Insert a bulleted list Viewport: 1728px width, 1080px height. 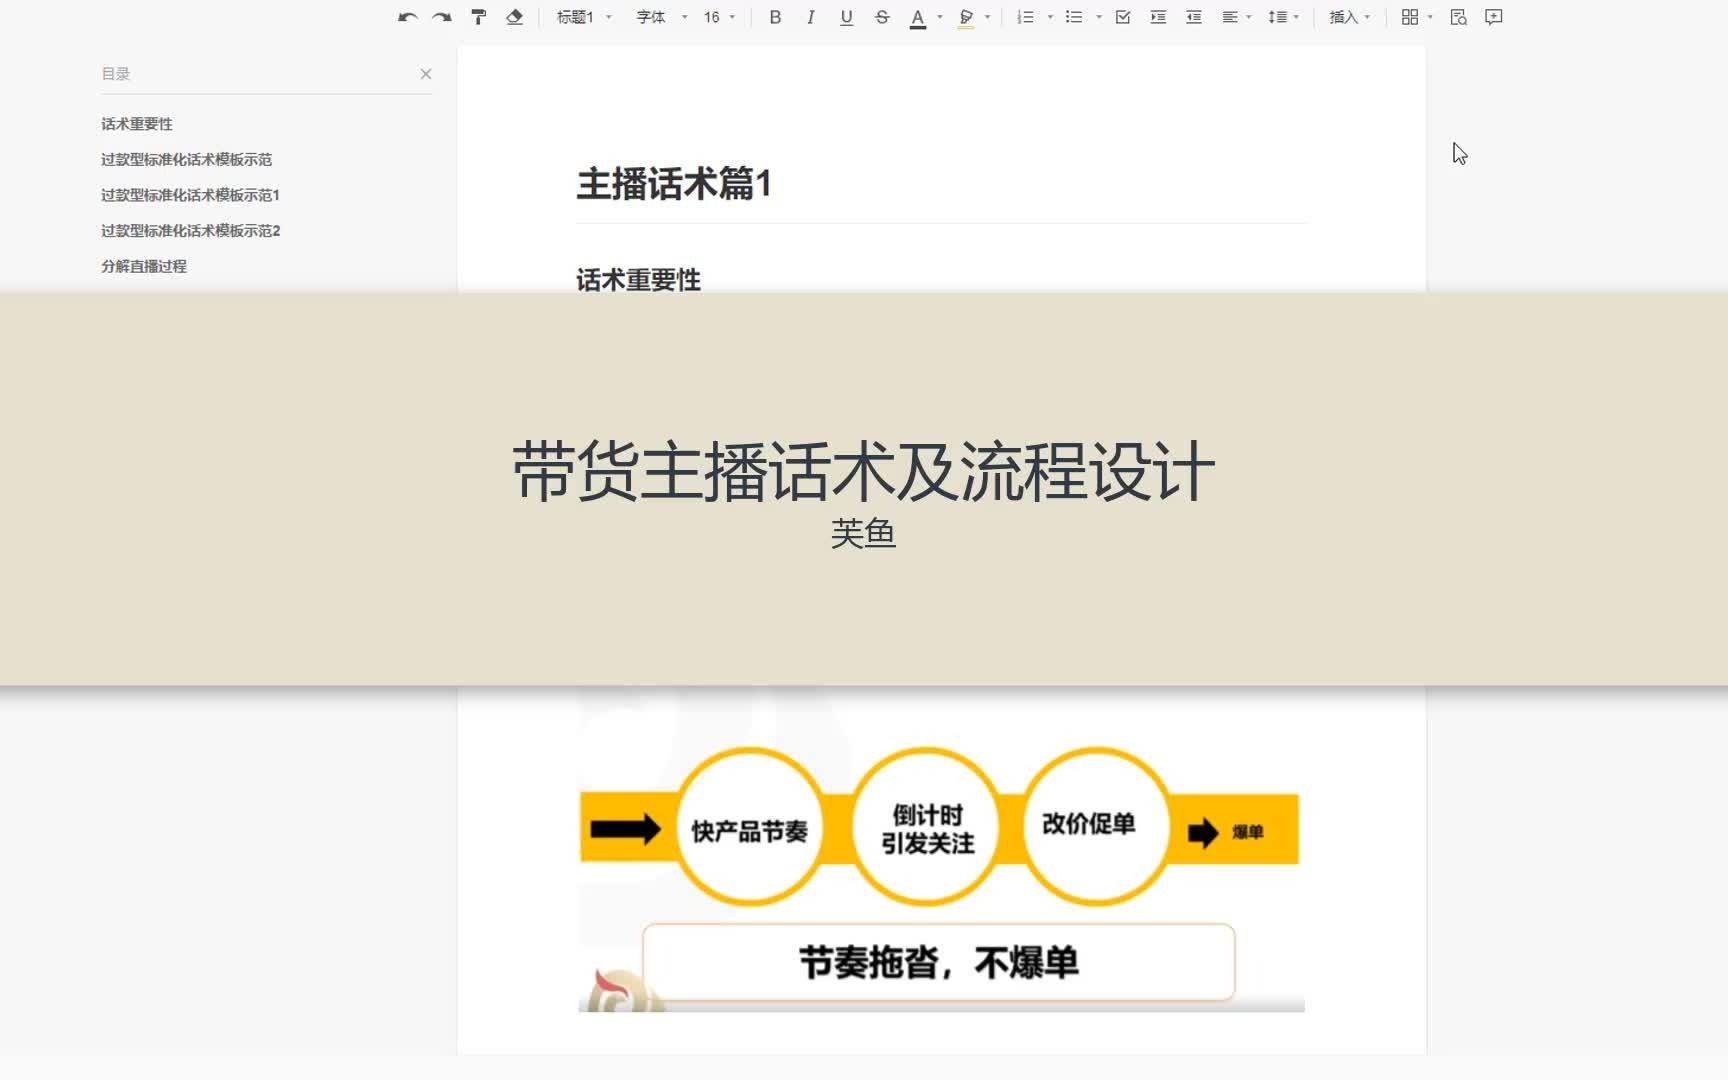(1074, 17)
